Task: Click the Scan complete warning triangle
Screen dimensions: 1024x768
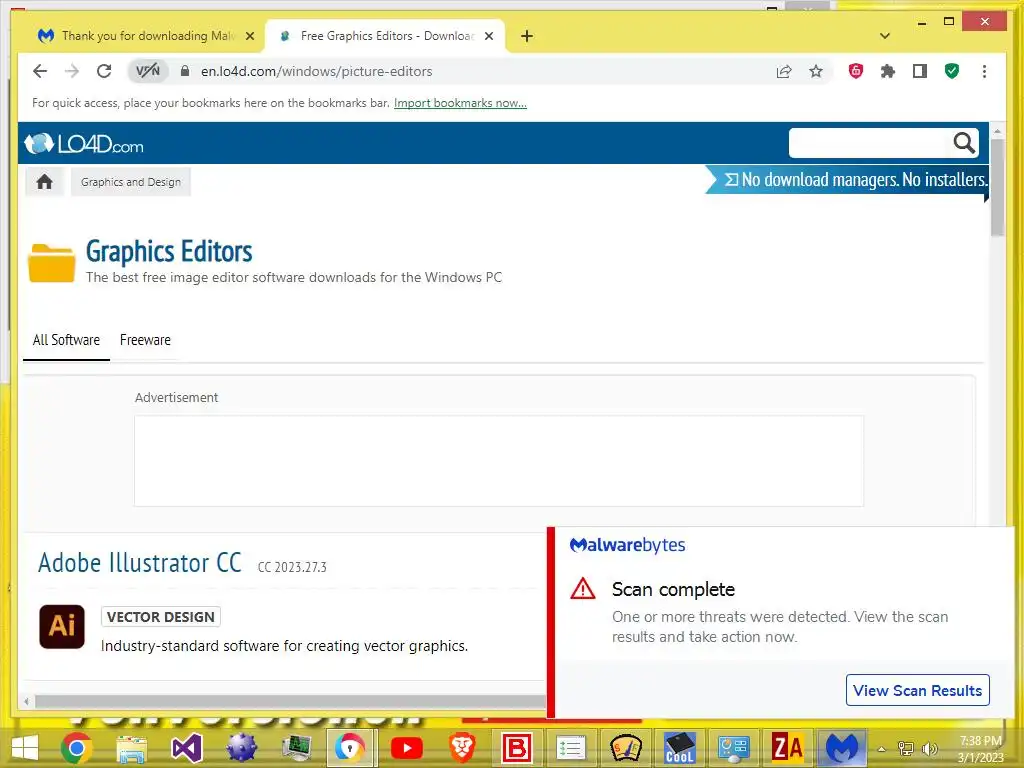Action: tap(583, 588)
